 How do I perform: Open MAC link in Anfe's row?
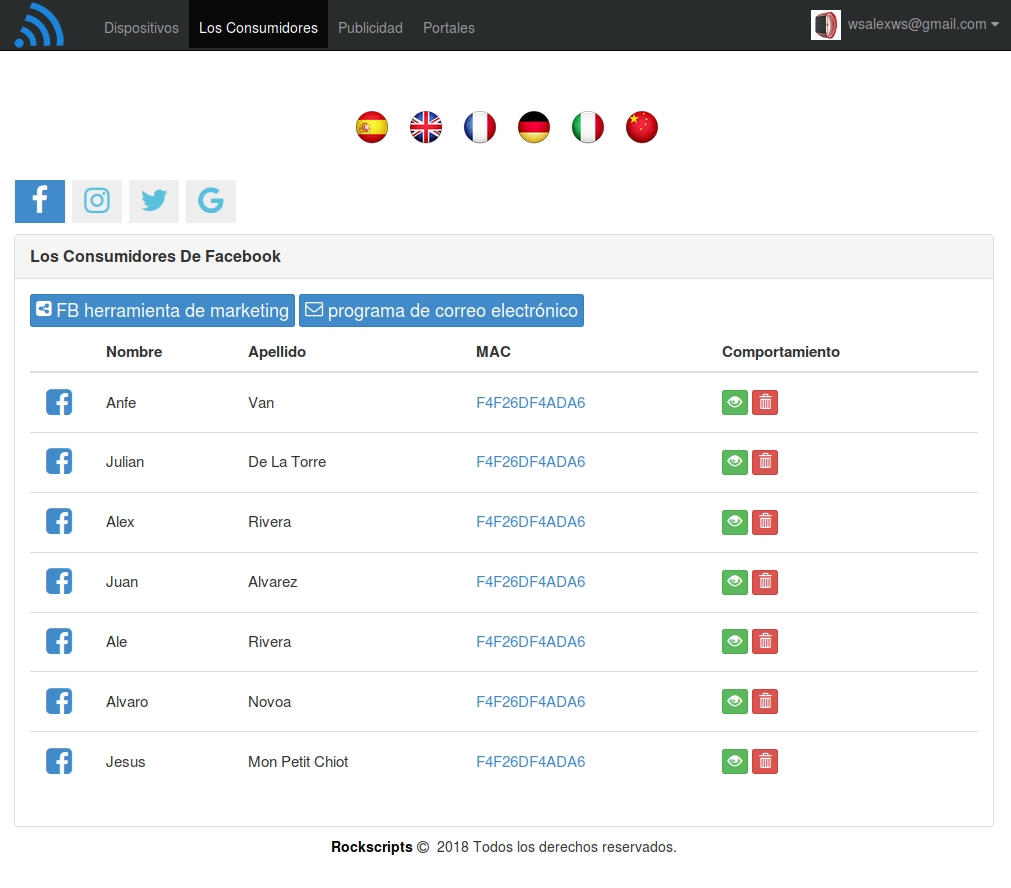(x=531, y=403)
